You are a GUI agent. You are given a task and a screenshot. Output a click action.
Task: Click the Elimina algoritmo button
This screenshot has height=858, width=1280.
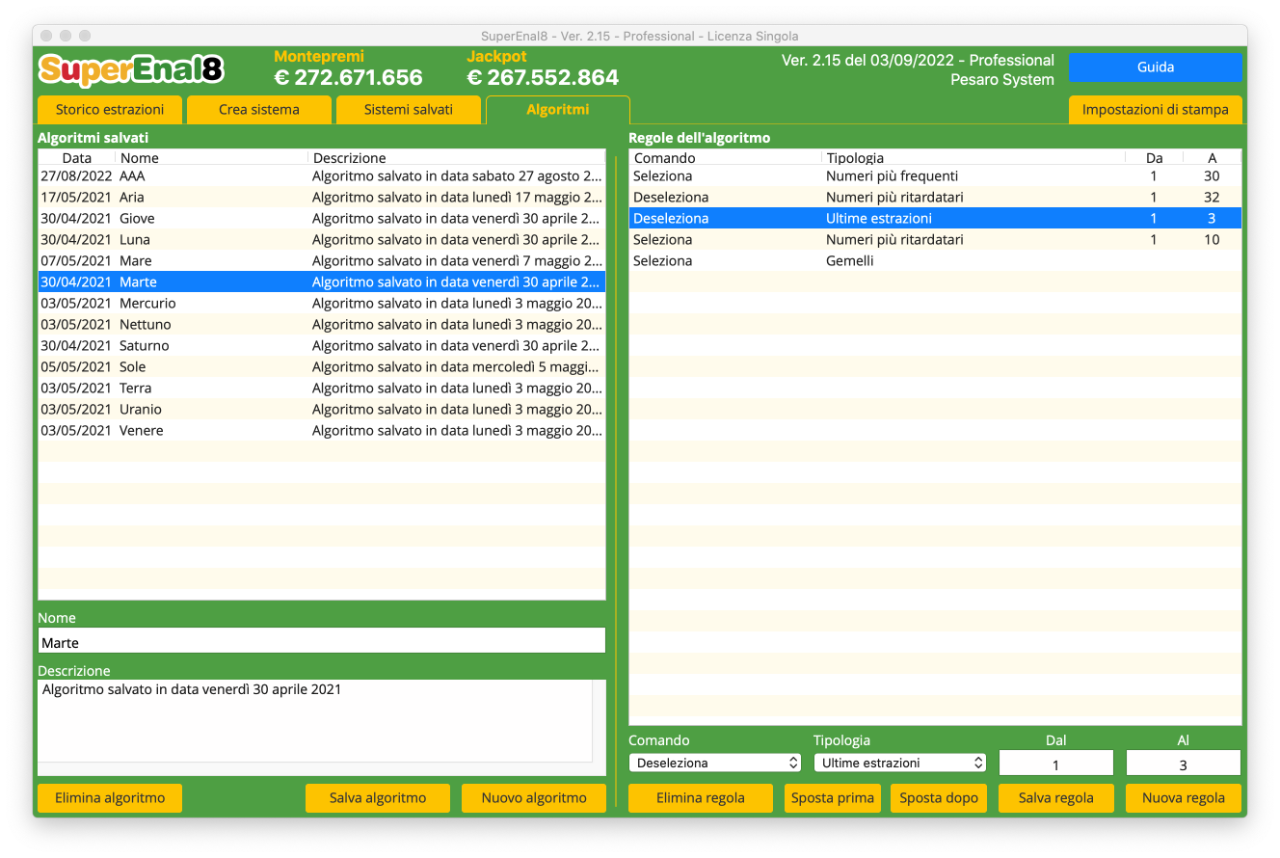110,798
